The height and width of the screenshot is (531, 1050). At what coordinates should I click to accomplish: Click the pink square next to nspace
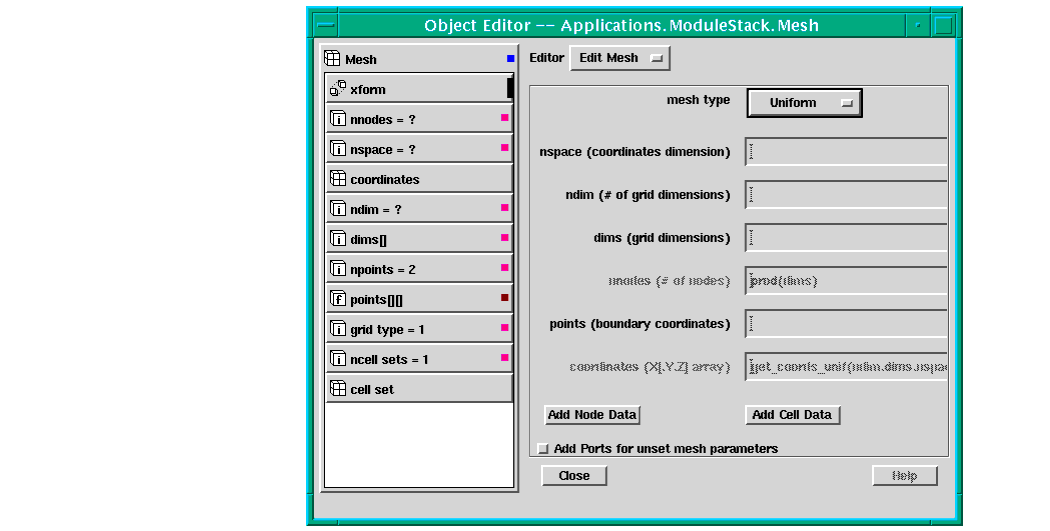pos(504,148)
